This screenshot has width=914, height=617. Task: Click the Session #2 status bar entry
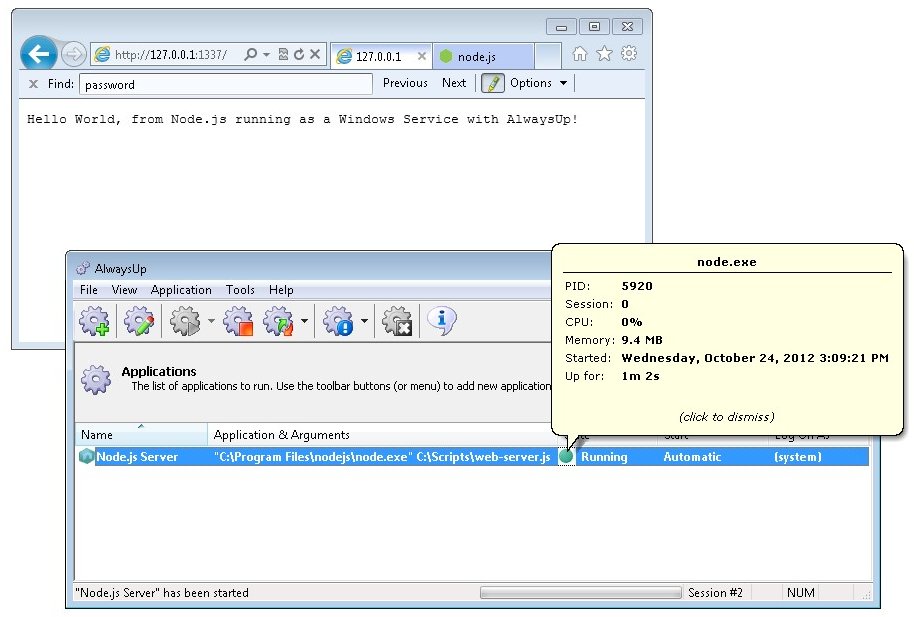click(x=715, y=593)
